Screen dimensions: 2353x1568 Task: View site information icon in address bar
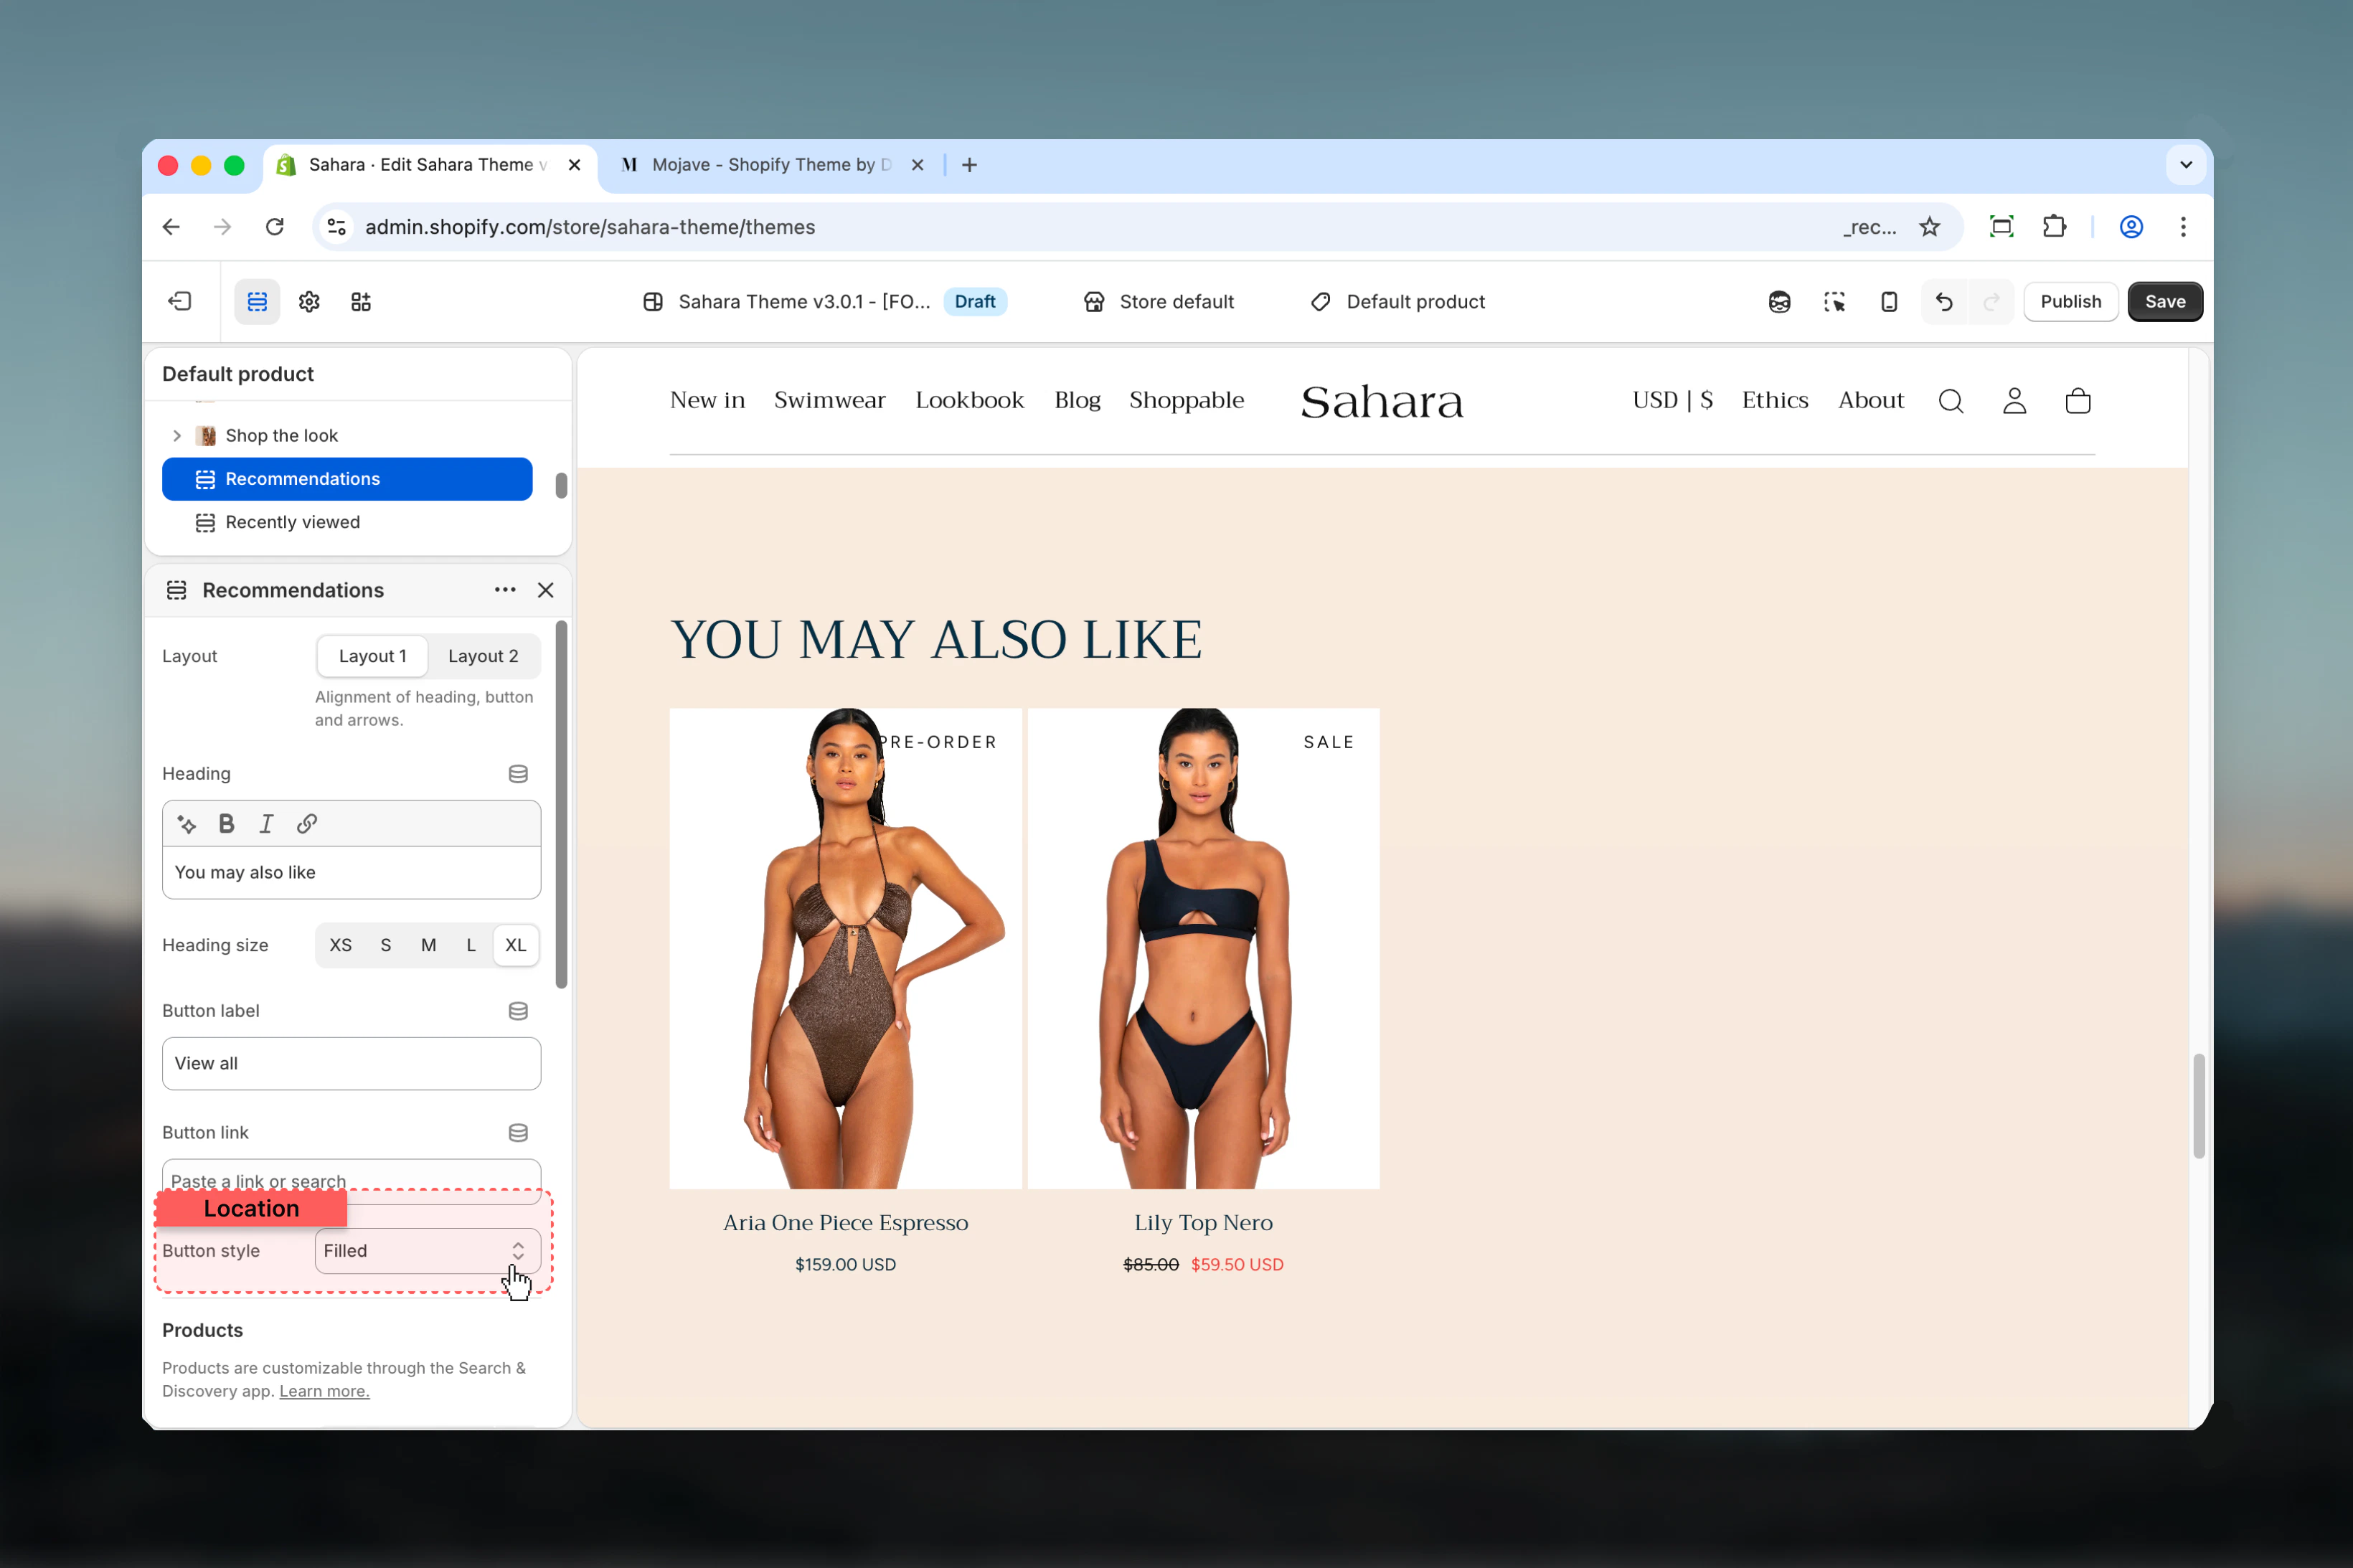[x=337, y=227]
